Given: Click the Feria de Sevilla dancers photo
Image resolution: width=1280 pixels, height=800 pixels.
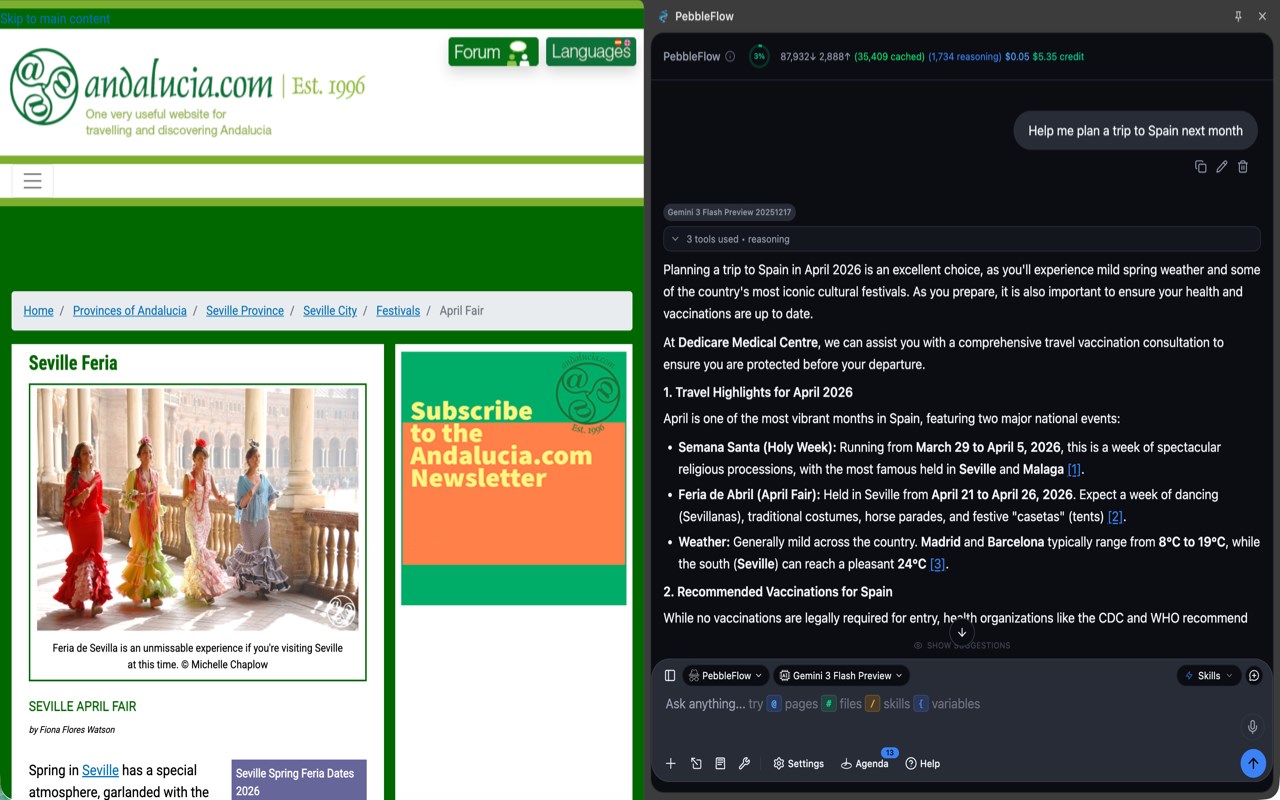Looking at the screenshot, I should (198, 509).
